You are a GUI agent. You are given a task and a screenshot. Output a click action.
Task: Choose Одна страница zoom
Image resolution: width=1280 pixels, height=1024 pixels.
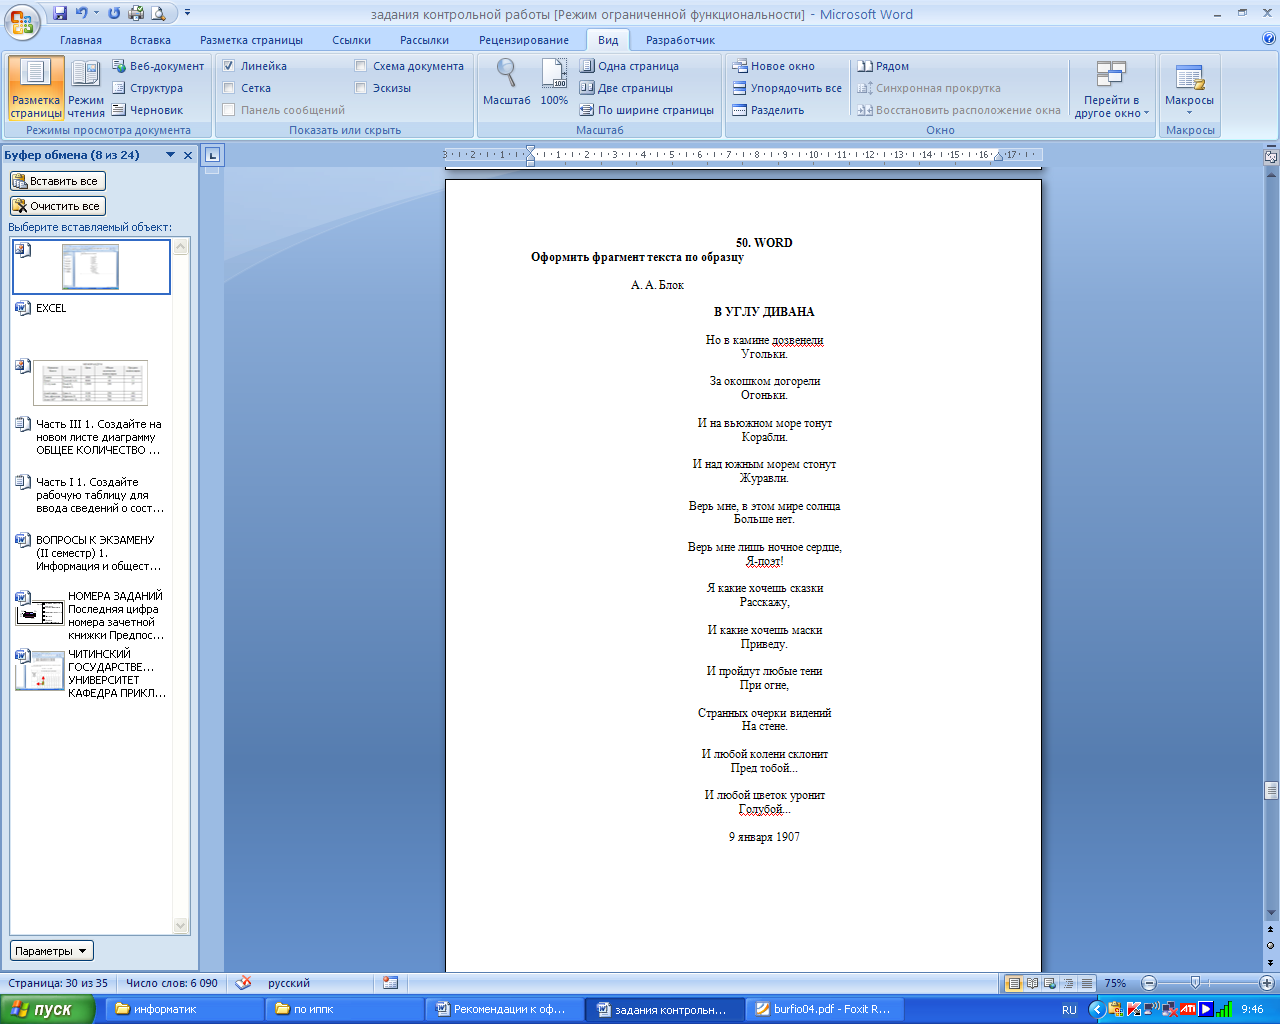(629, 66)
